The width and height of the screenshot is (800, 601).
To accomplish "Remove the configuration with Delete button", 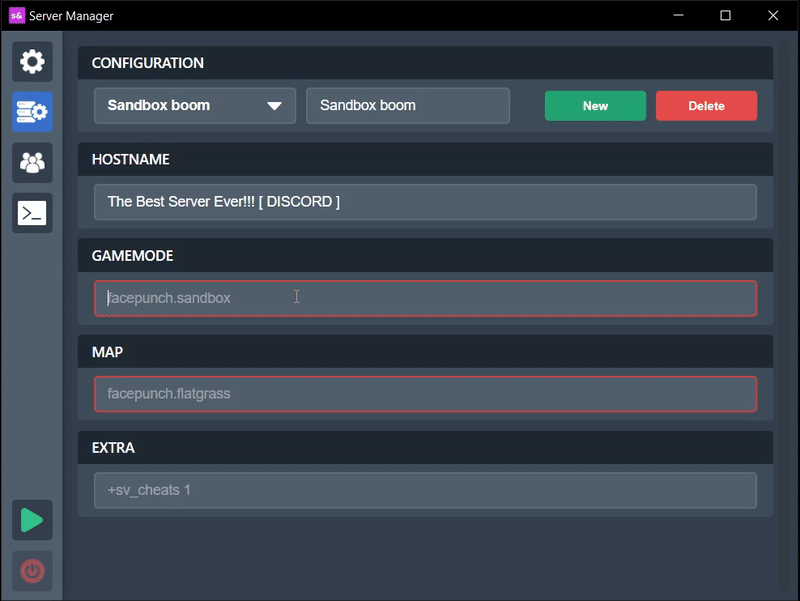I will pos(707,106).
